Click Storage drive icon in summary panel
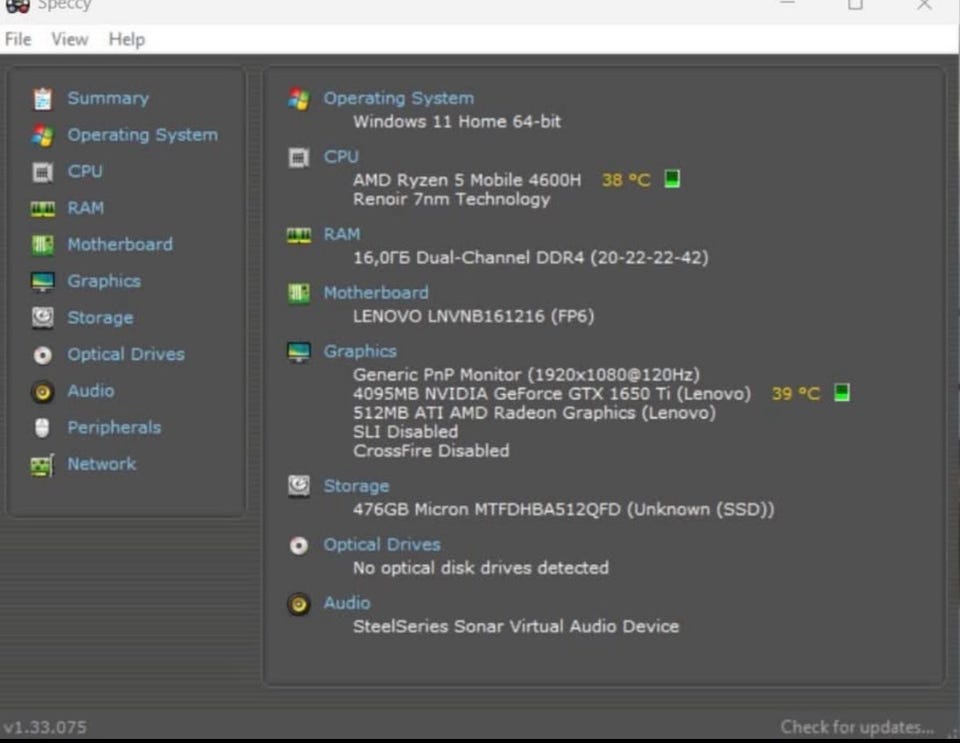 299,487
